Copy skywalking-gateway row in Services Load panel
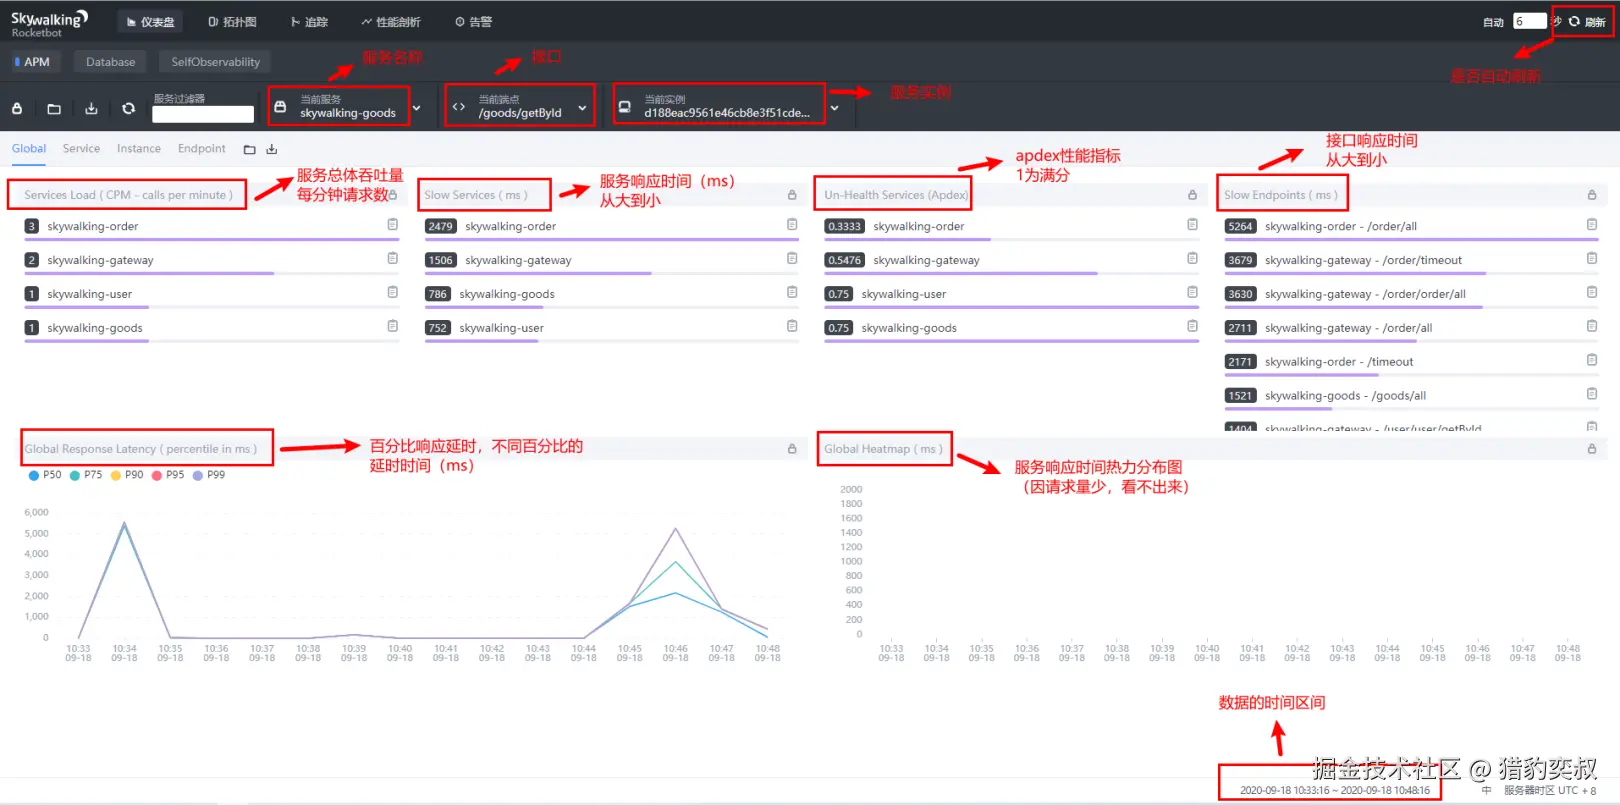This screenshot has width=1620, height=805. pyautogui.click(x=393, y=259)
